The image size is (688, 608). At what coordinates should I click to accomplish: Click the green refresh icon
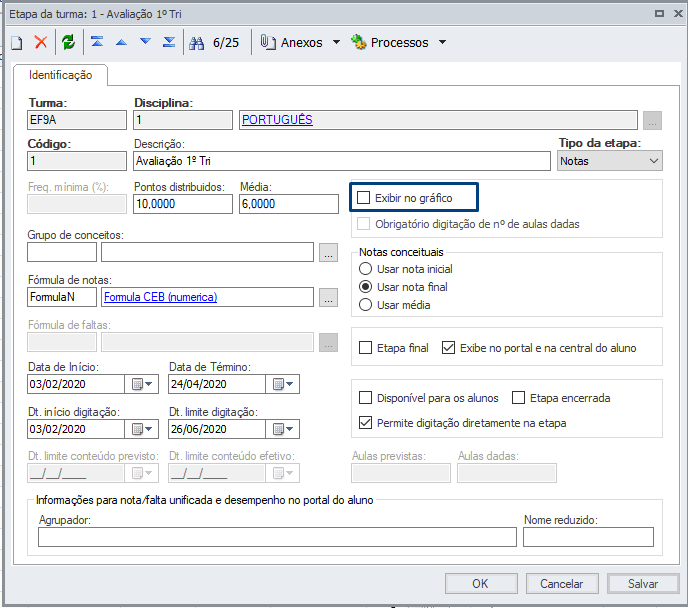[x=68, y=43]
